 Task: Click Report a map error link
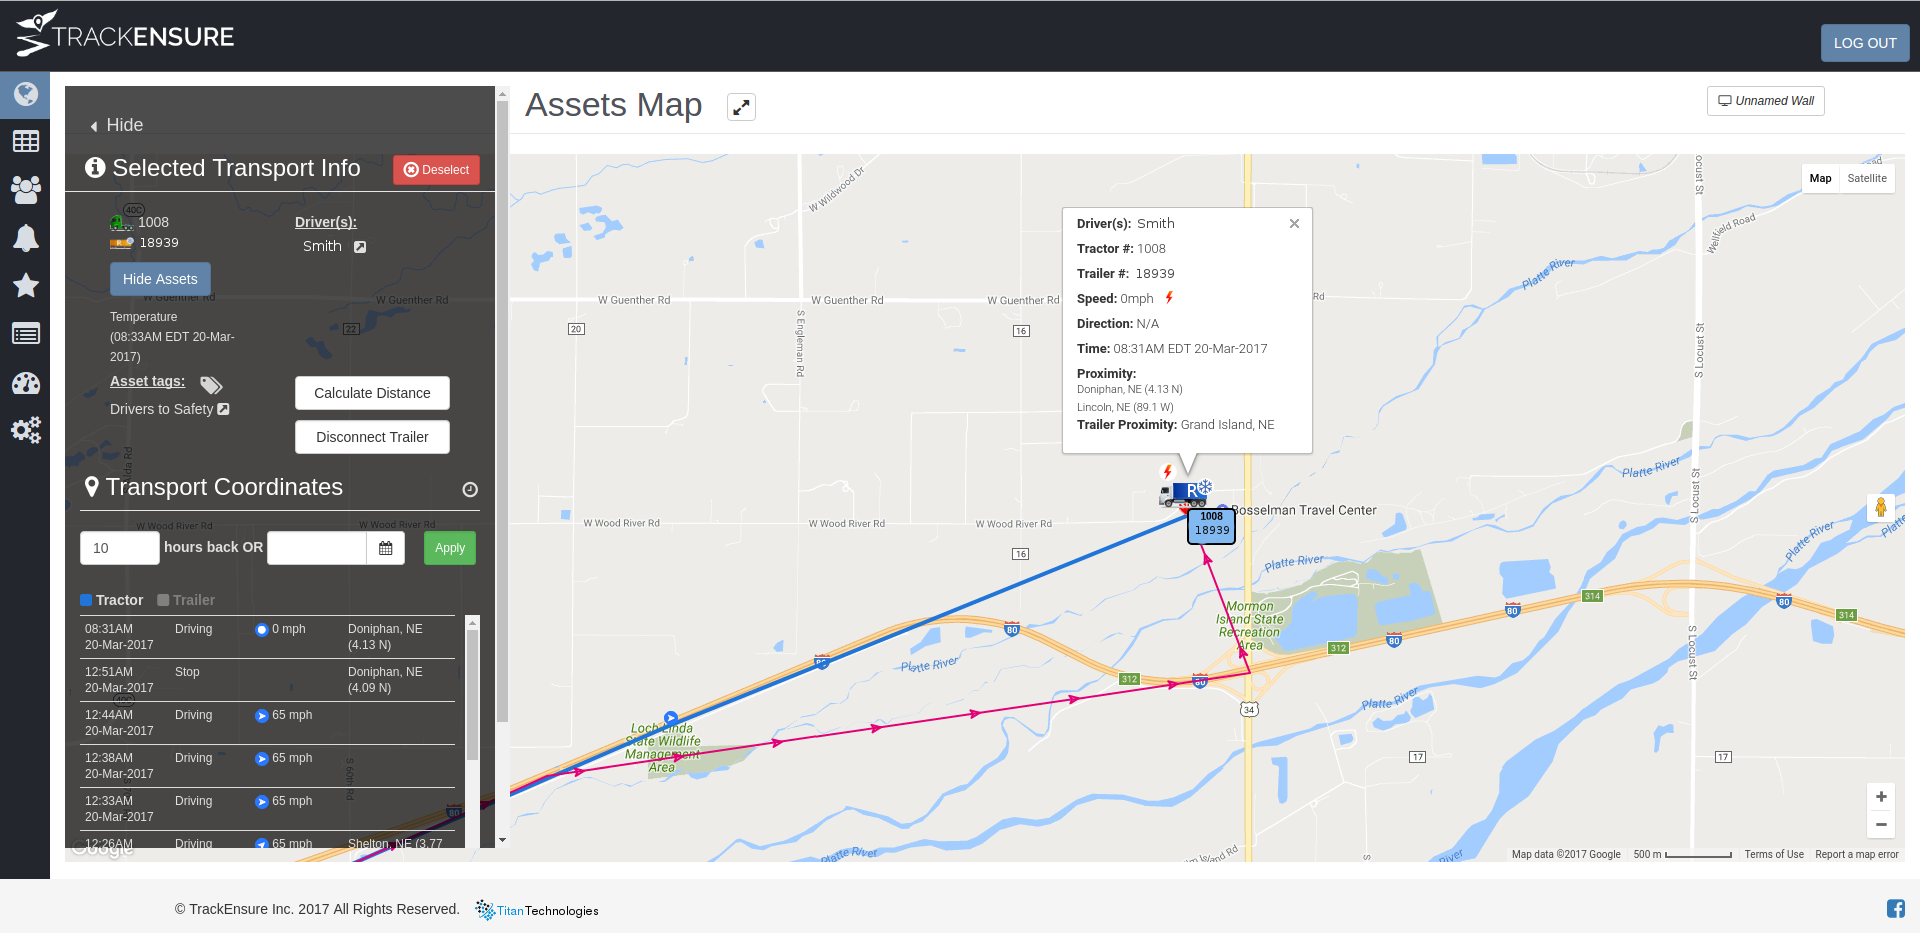click(1857, 854)
